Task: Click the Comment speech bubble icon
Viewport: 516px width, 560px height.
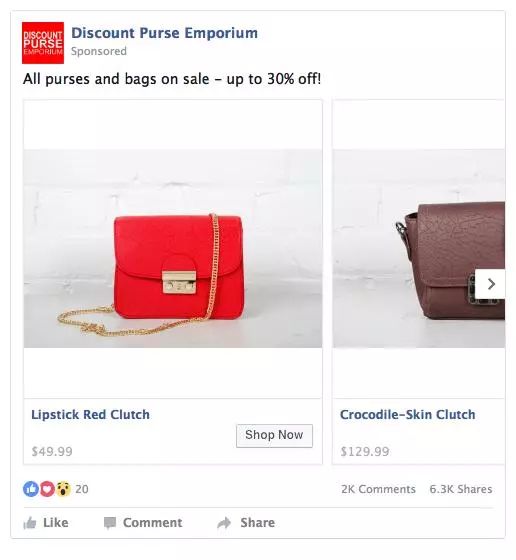Action: 110,523
